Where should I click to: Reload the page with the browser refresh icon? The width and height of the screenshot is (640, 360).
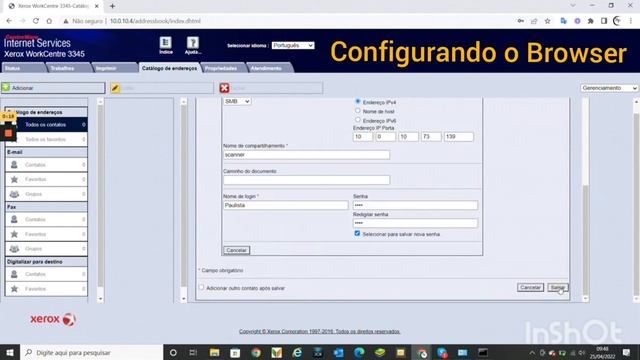click(x=36, y=21)
